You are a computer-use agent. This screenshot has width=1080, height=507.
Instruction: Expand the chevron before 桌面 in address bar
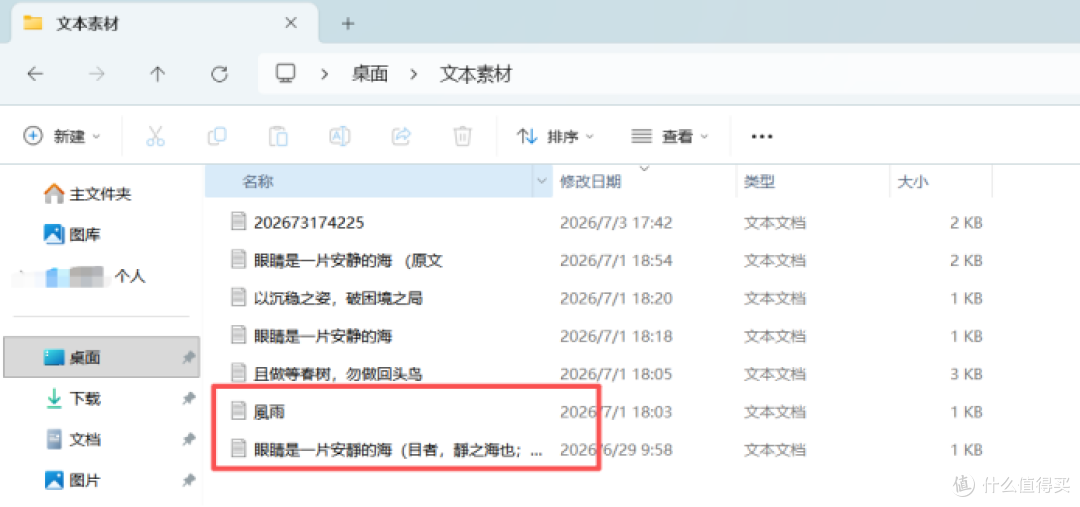(x=324, y=74)
